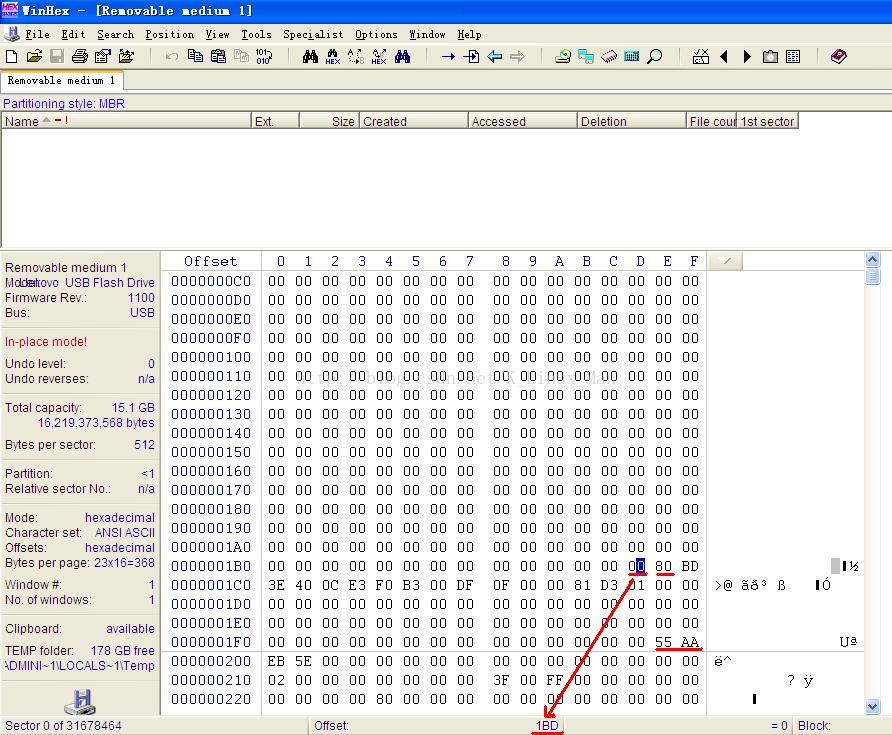Click the magnifier Analyze icon
Screen dimensions: 892x735
[655, 56]
